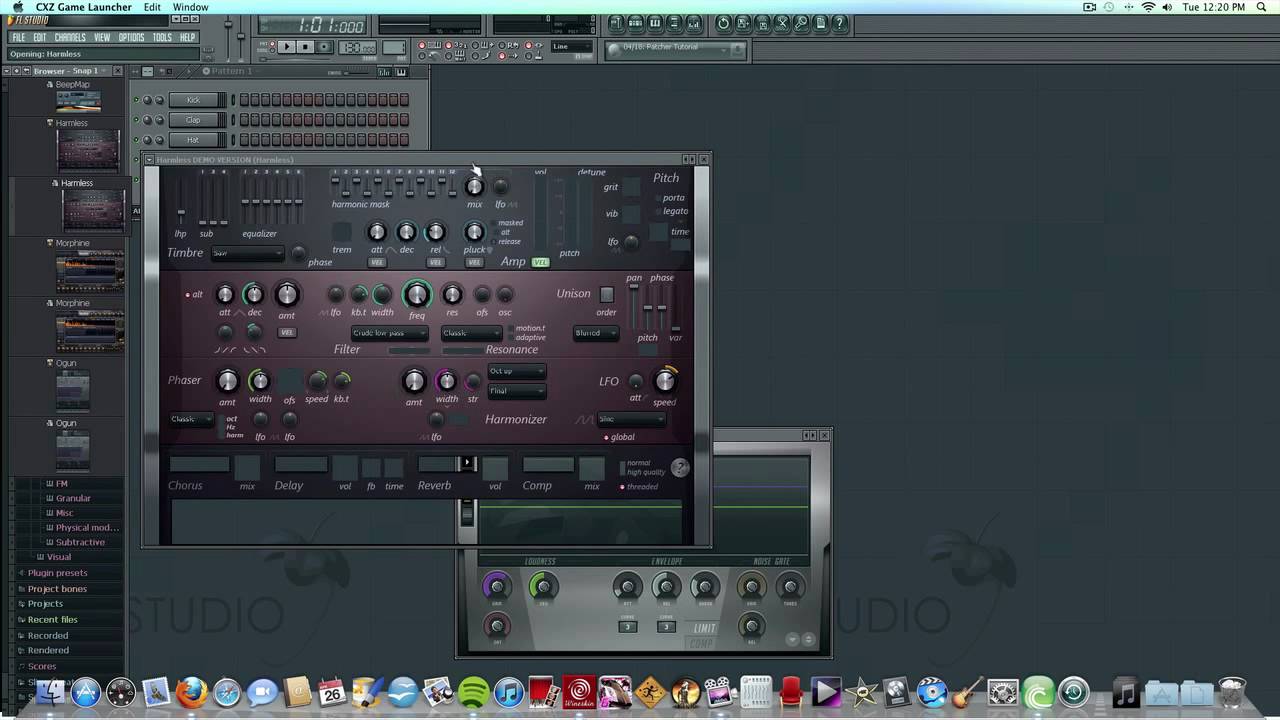Click the Stop button in transport panel
The height and width of the screenshot is (720, 1280).
[305, 47]
